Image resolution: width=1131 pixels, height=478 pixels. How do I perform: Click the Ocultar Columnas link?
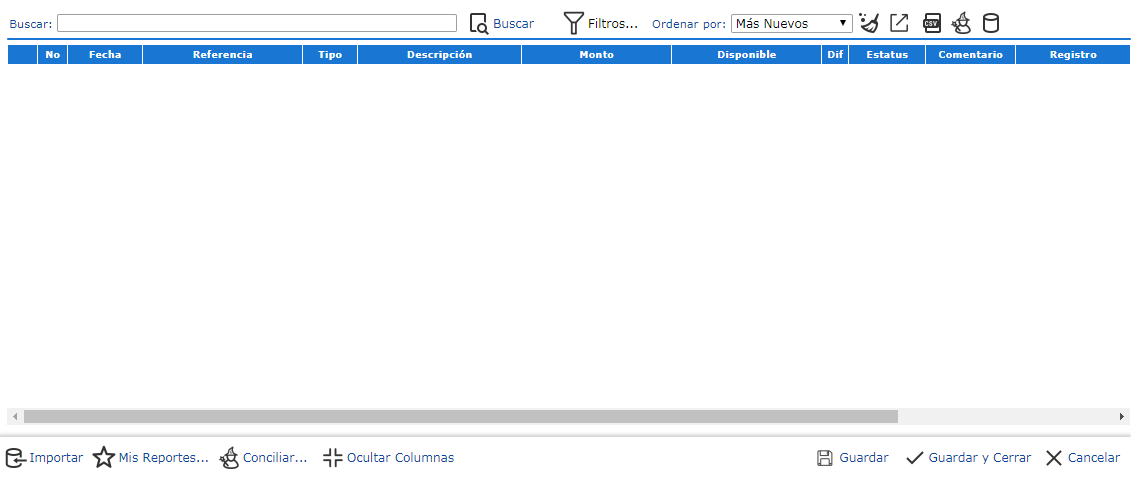click(400, 458)
